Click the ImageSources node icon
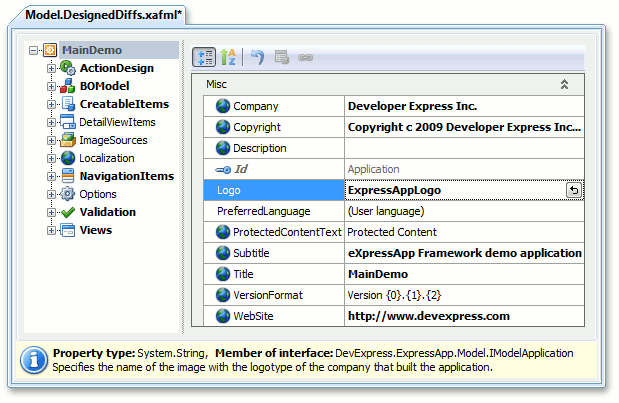The height and width of the screenshot is (403, 619). tap(68, 140)
